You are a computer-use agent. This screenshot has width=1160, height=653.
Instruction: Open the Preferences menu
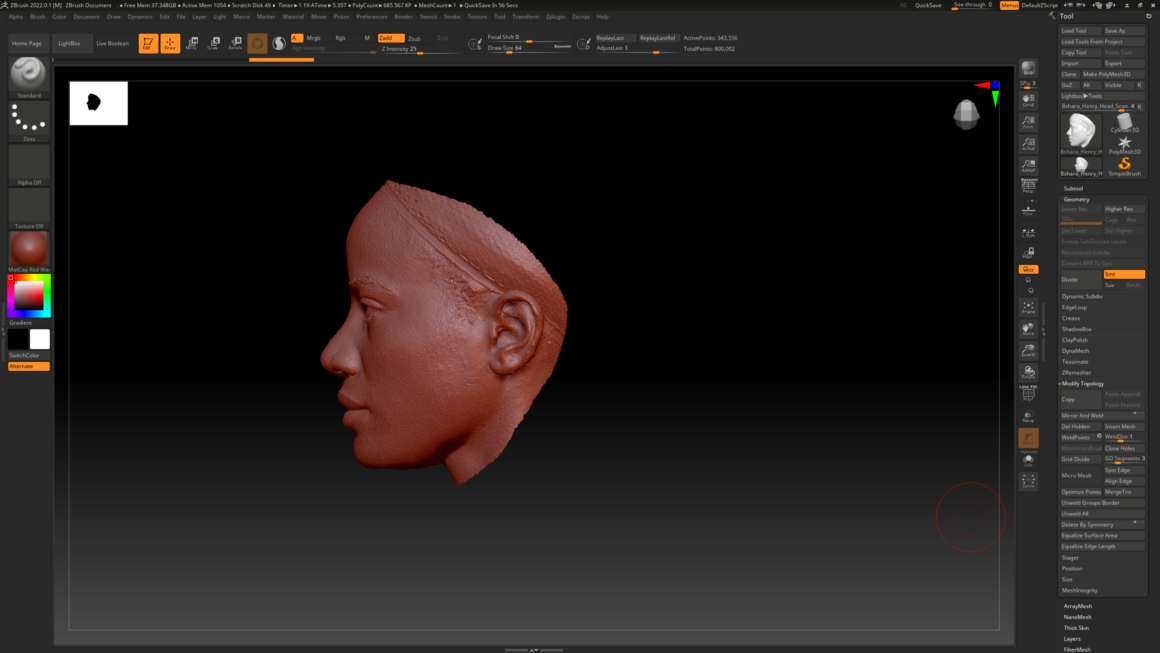[371, 16]
